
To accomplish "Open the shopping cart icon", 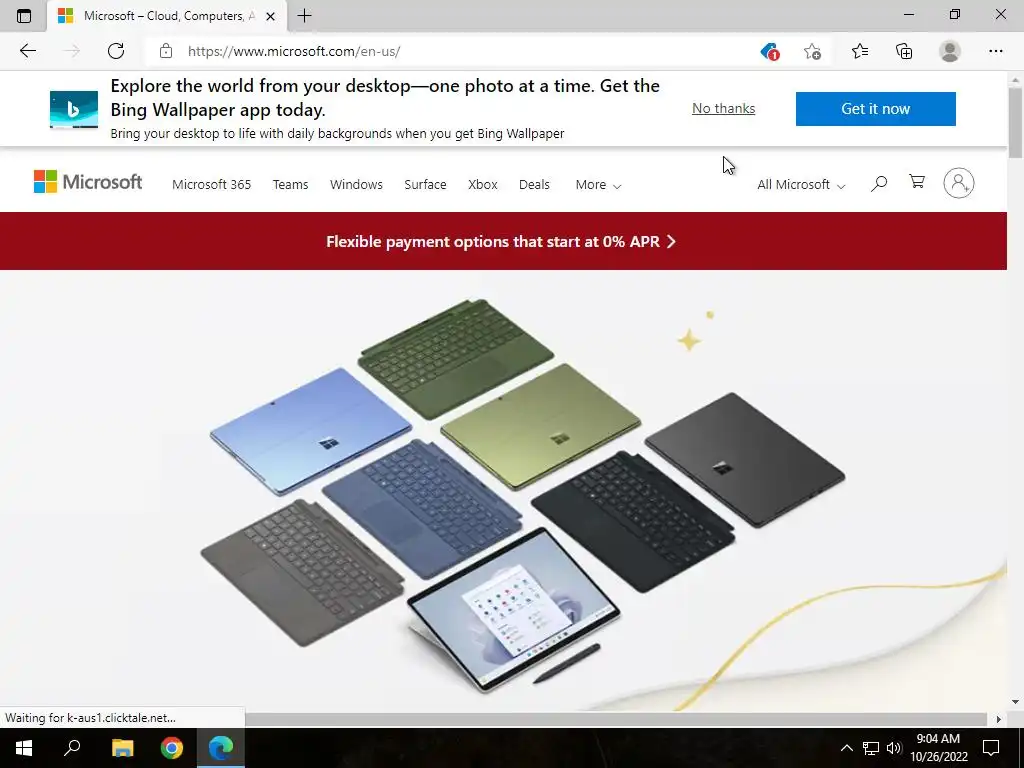I will 917,182.
